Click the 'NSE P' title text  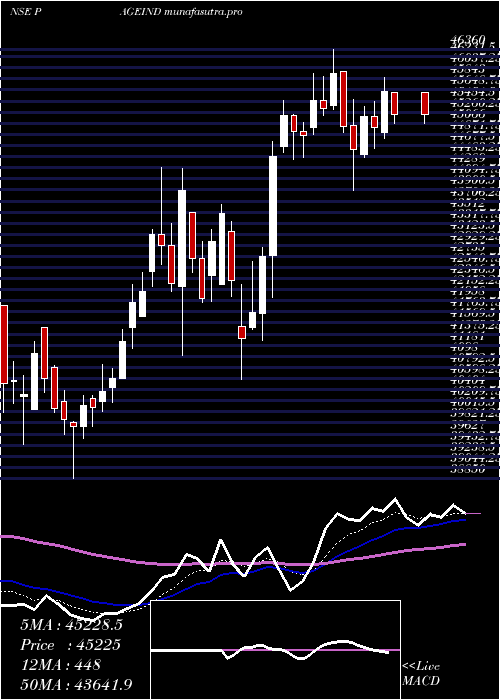(x=26, y=12)
